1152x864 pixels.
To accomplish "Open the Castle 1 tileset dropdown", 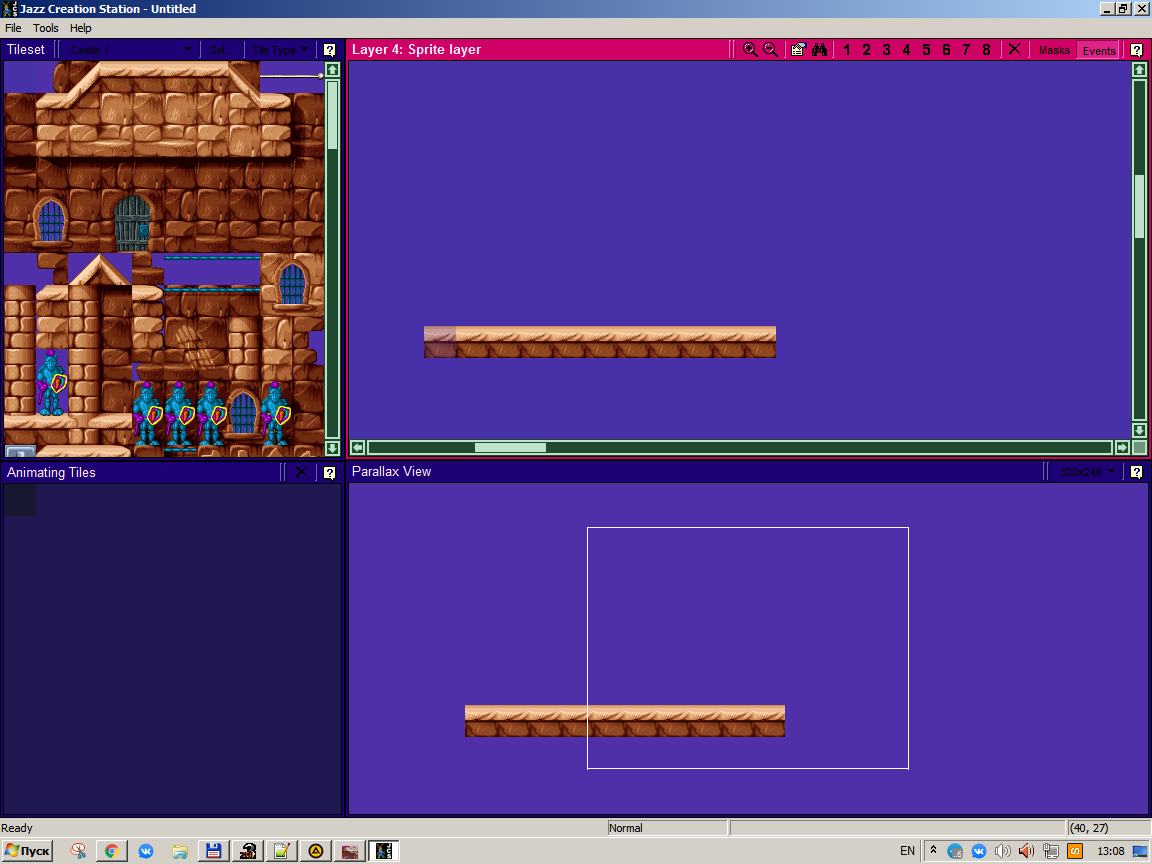I will tap(131, 50).
